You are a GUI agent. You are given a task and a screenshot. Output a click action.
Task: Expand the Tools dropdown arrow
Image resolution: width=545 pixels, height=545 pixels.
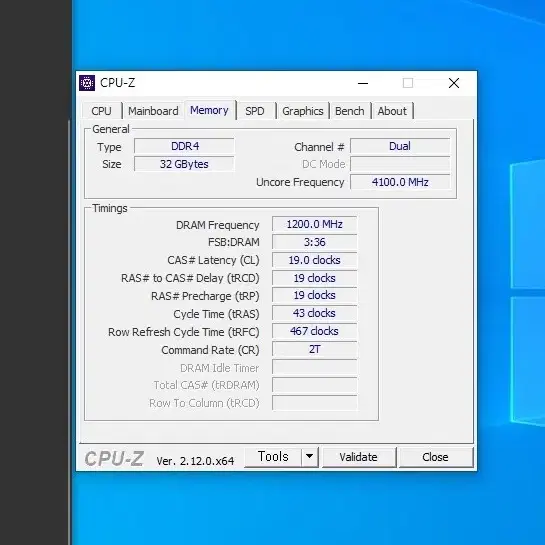309,457
